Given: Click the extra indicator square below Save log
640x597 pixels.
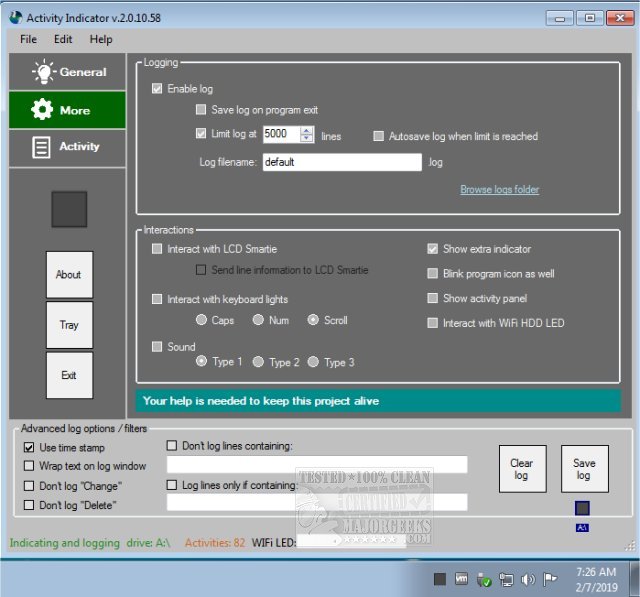Looking at the screenshot, I should 582,508.
